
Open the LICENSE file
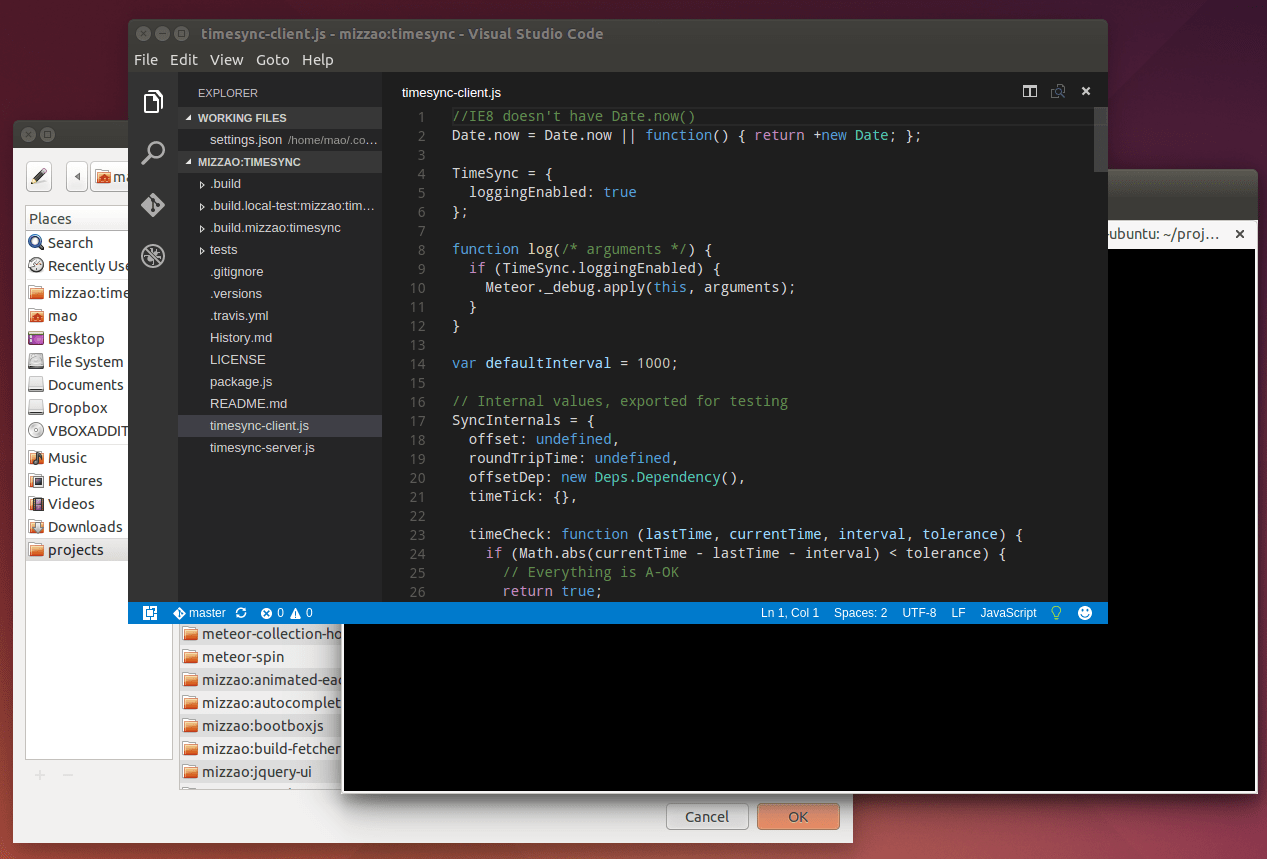pos(280,360)
